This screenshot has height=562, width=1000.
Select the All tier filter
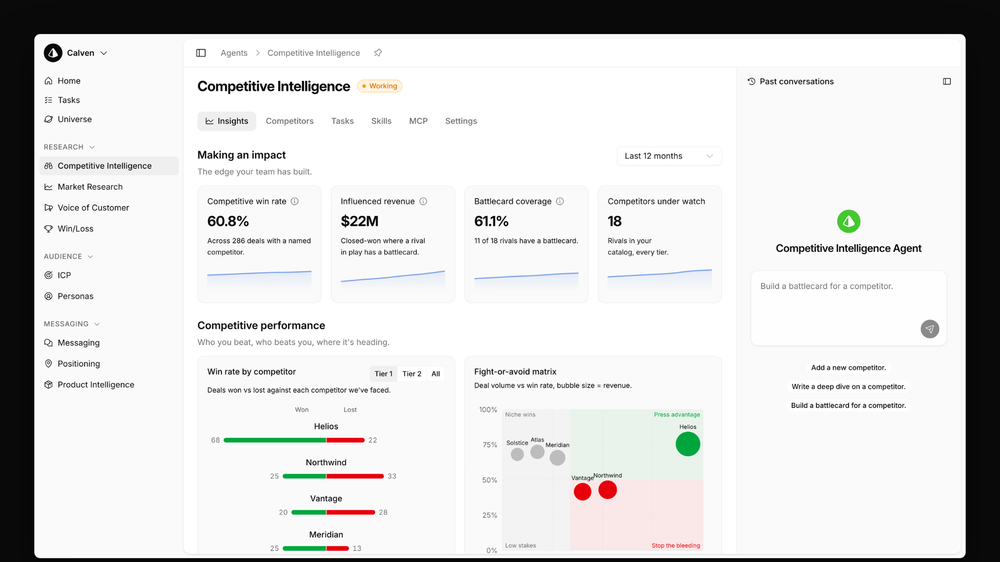coord(436,374)
